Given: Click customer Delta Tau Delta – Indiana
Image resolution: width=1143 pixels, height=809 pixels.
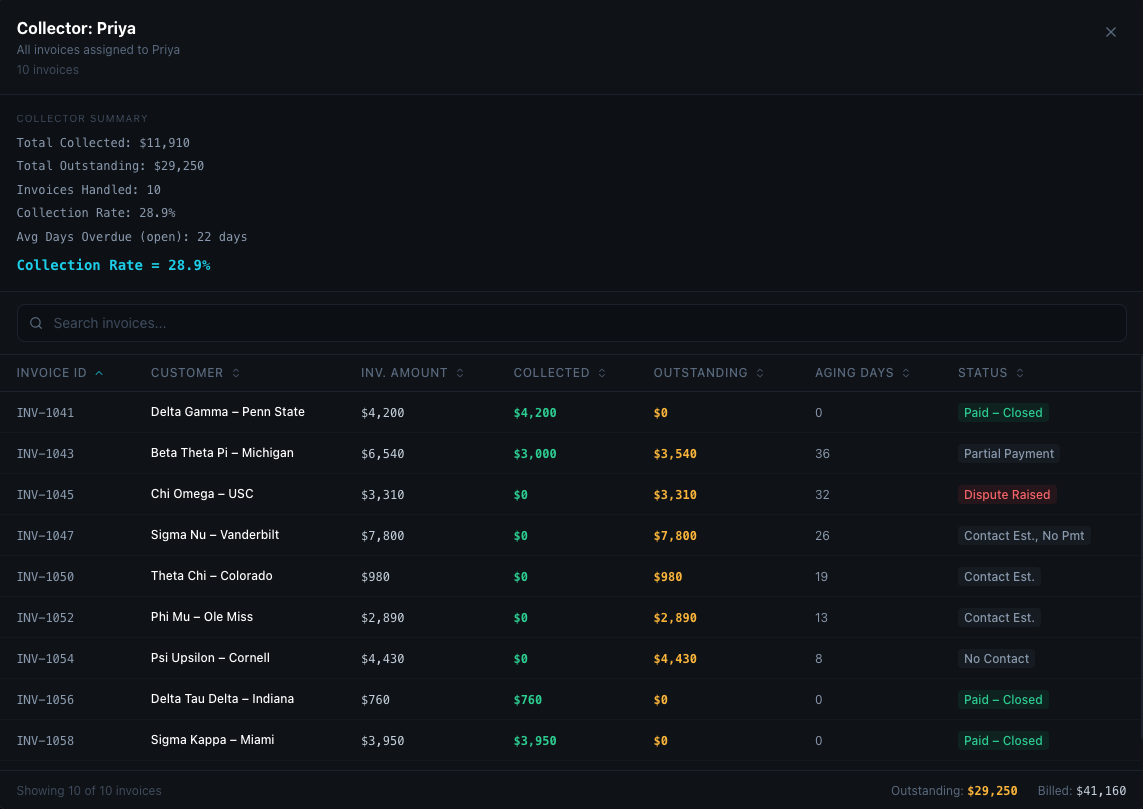Looking at the screenshot, I should pyautogui.click(x=222, y=699).
